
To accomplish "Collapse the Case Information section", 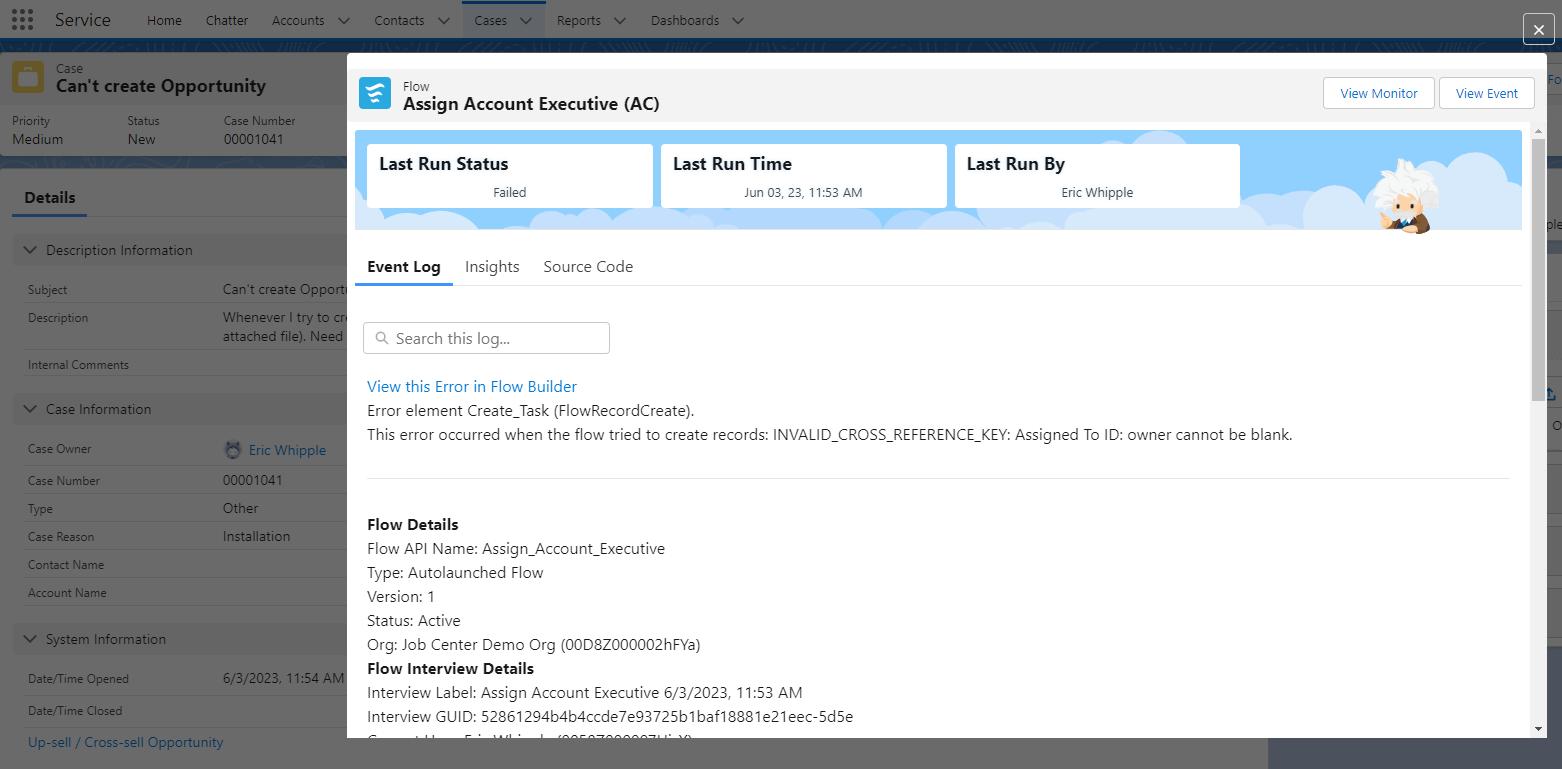I will coord(30,409).
